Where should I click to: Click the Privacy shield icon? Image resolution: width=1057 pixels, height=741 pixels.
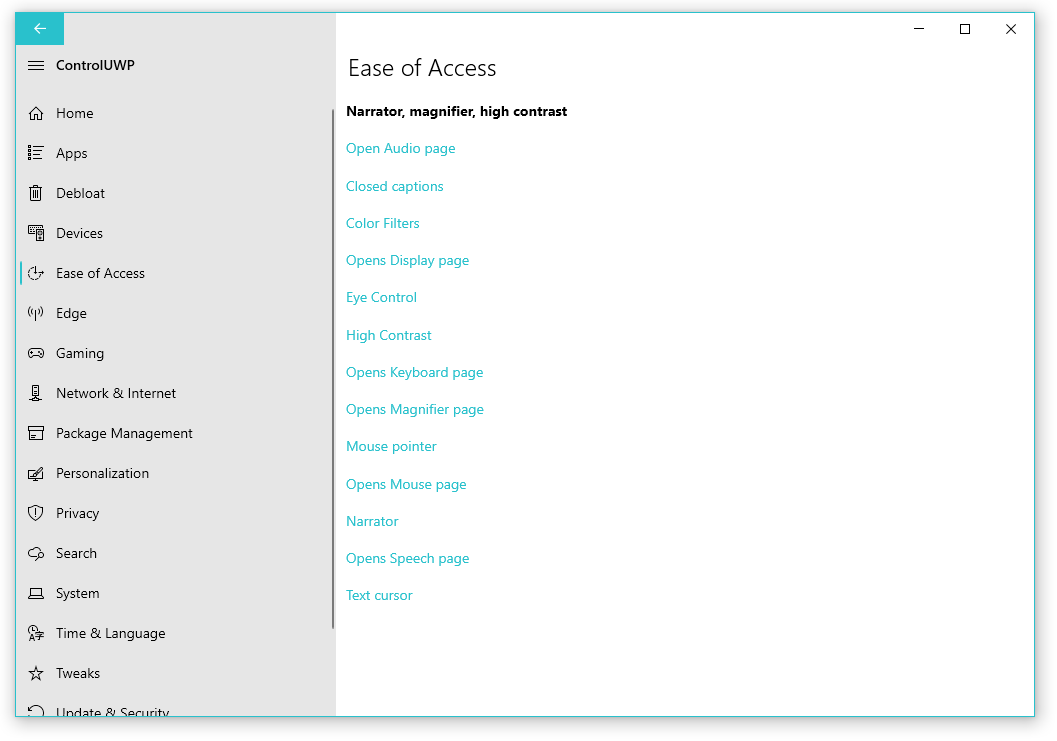(x=36, y=513)
